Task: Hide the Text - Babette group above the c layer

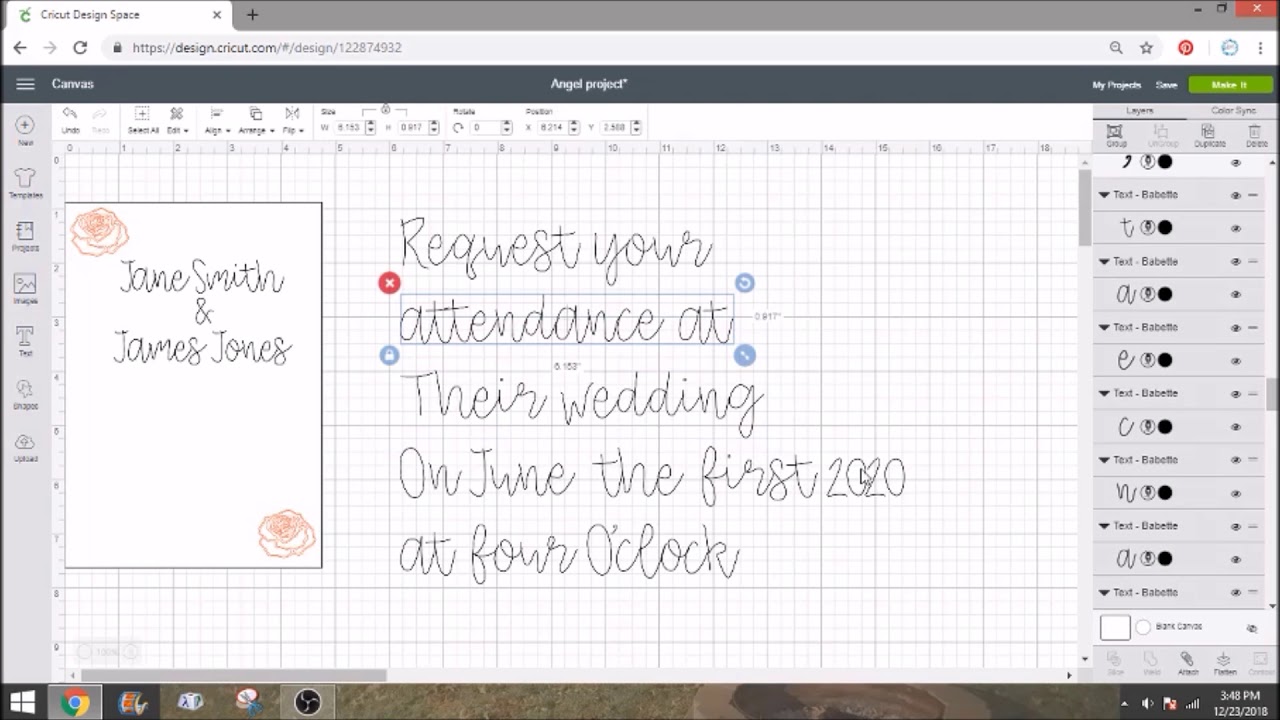Action: point(1235,393)
